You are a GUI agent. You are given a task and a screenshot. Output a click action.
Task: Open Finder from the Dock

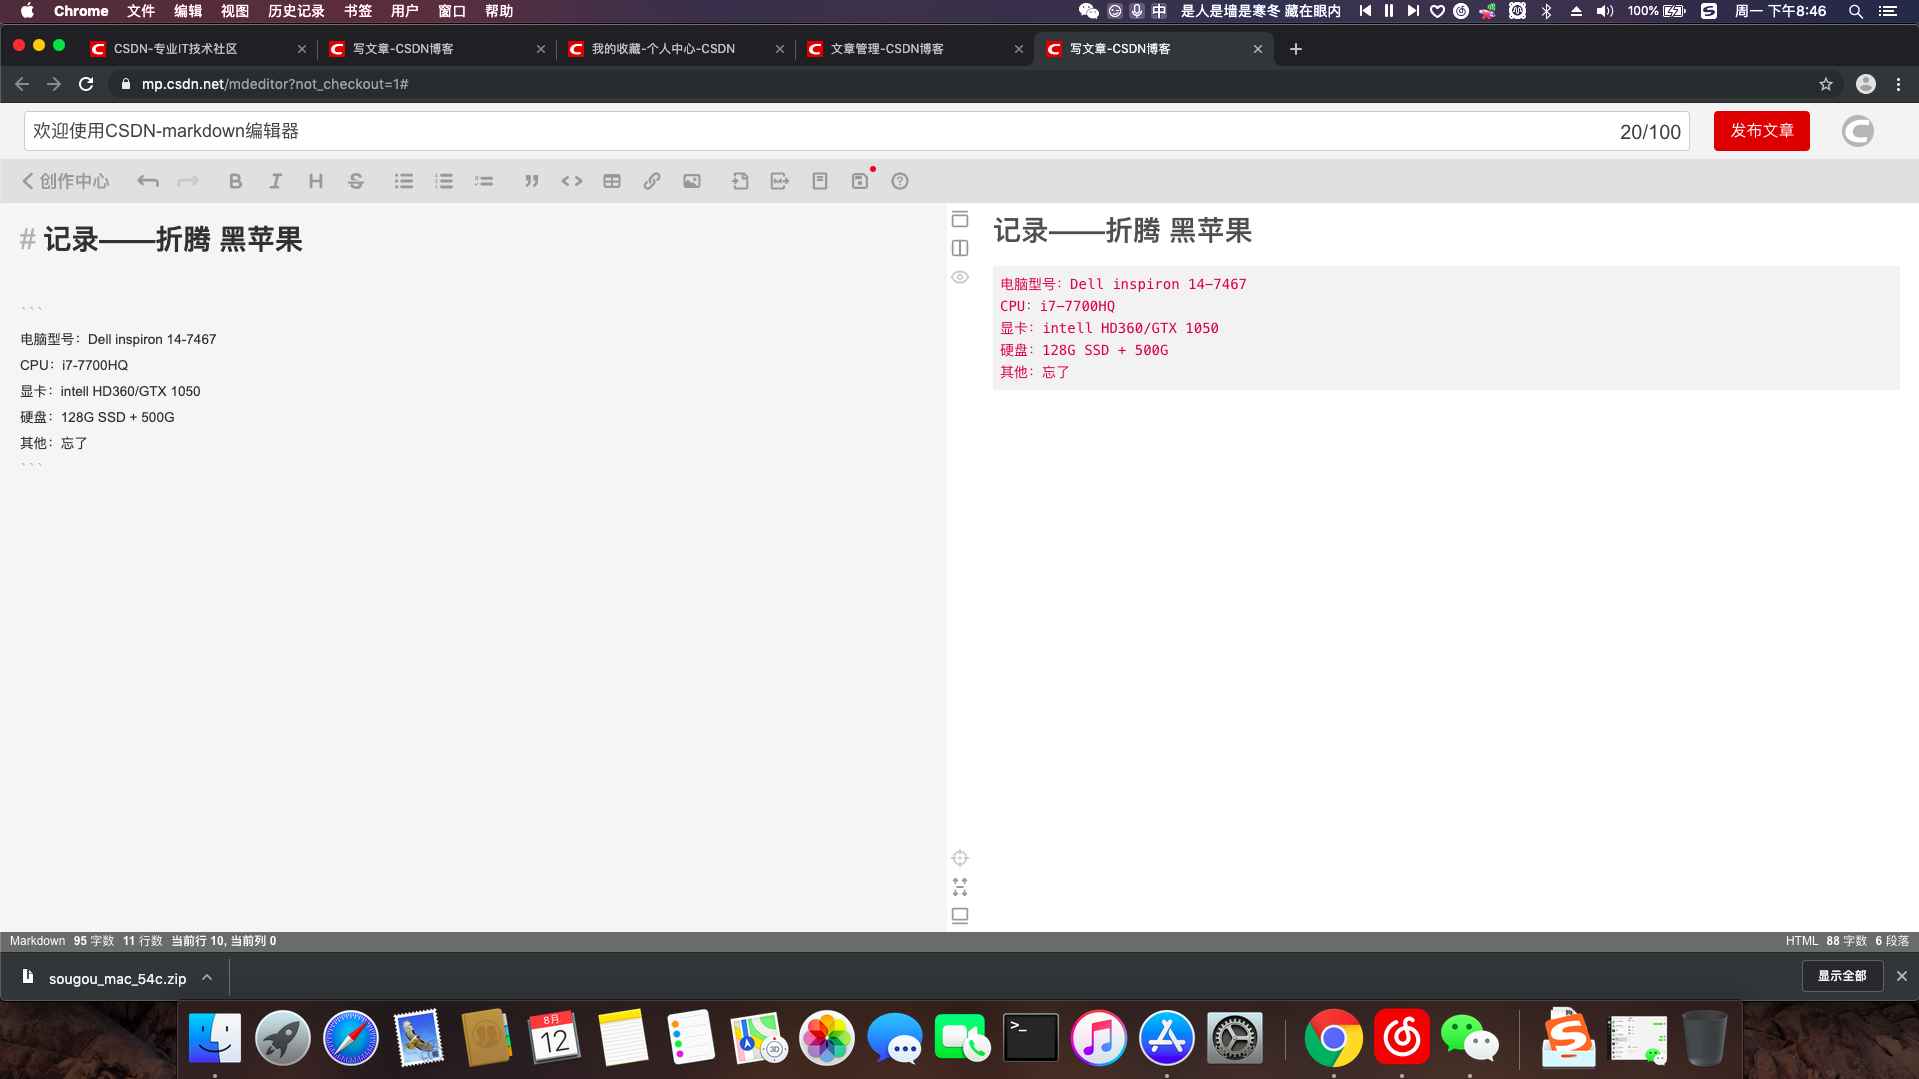[x=215, y=1038]
